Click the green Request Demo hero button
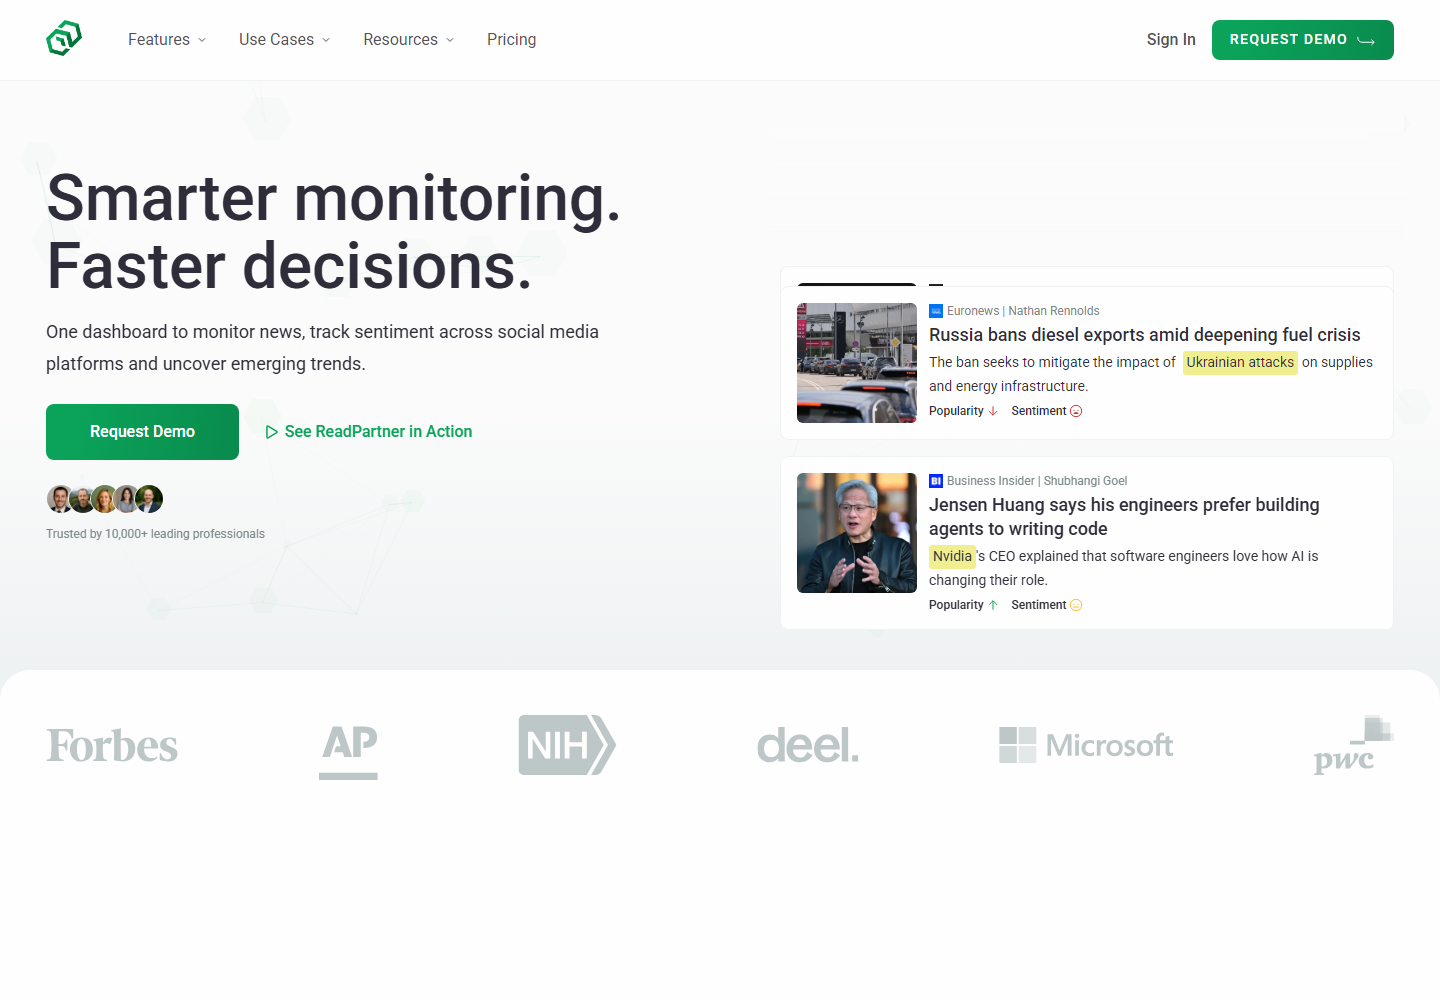Viewport: 1440px width, 1000px height. pyautogui.click(x=142, y=432)
